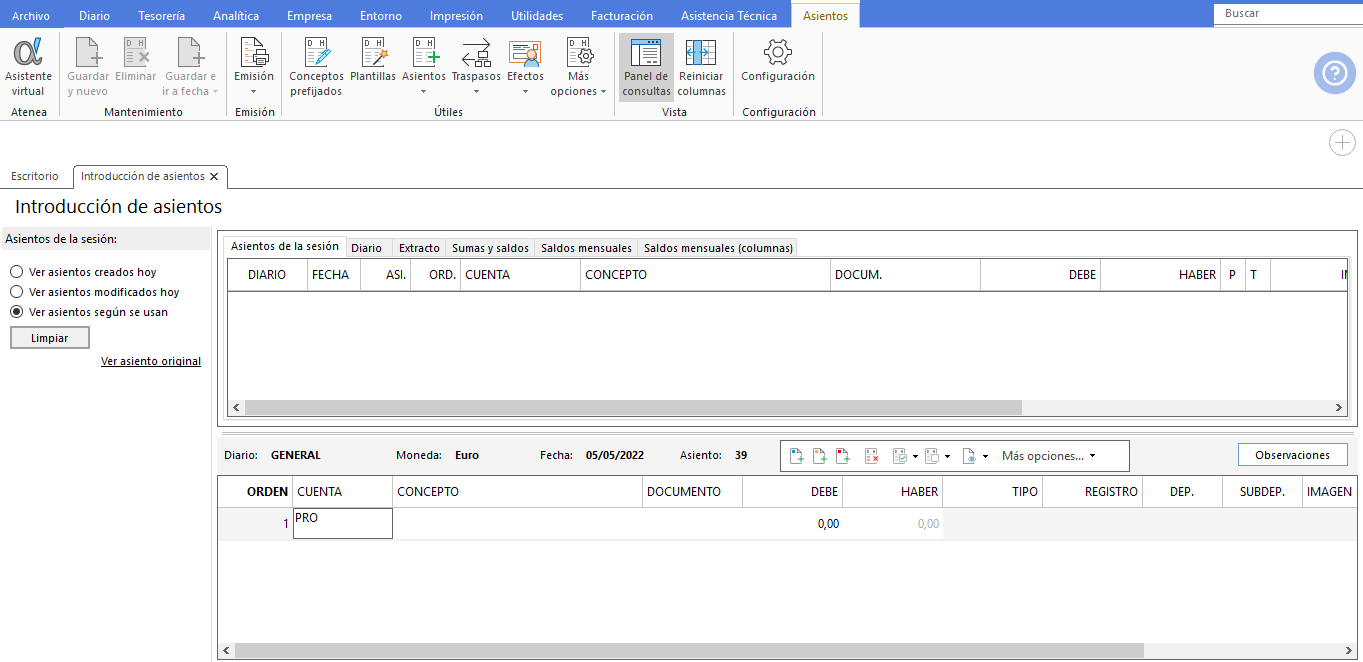The image size is (1363, 662).
Task: Click Guardar e ir a fecha
Action: coord(190,66)
